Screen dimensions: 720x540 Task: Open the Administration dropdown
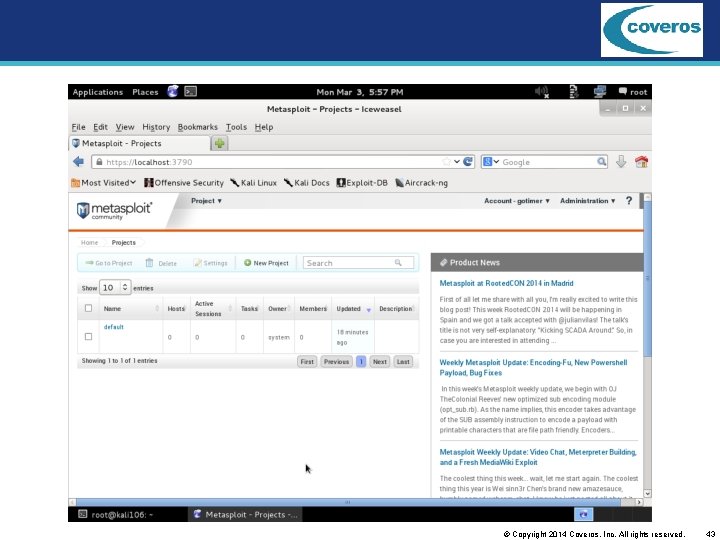coord(587,201)
